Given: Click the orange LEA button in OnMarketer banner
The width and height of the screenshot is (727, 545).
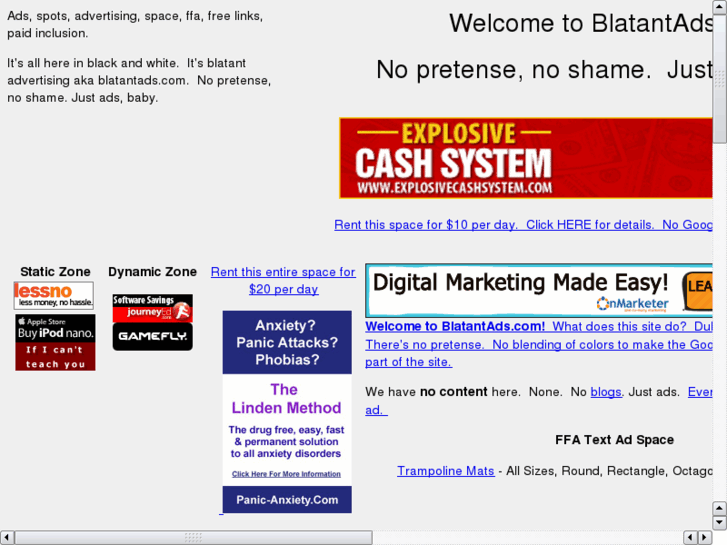Looking at the screenshot, I should [697, 290].
